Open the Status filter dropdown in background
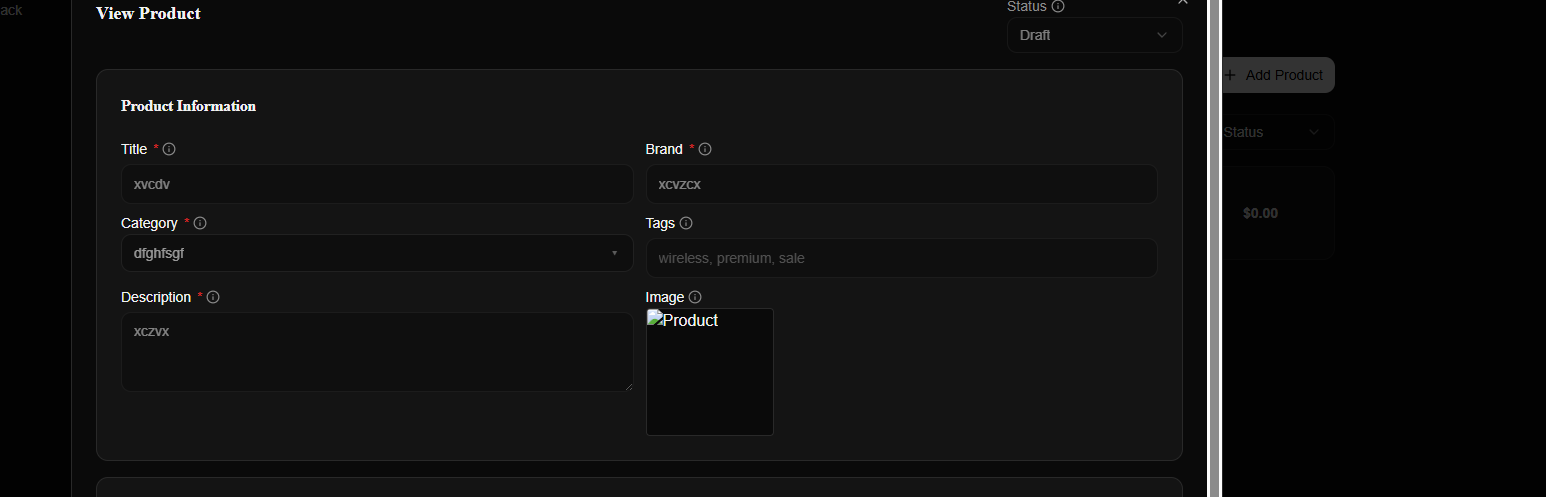 [x=1277, y=132]
